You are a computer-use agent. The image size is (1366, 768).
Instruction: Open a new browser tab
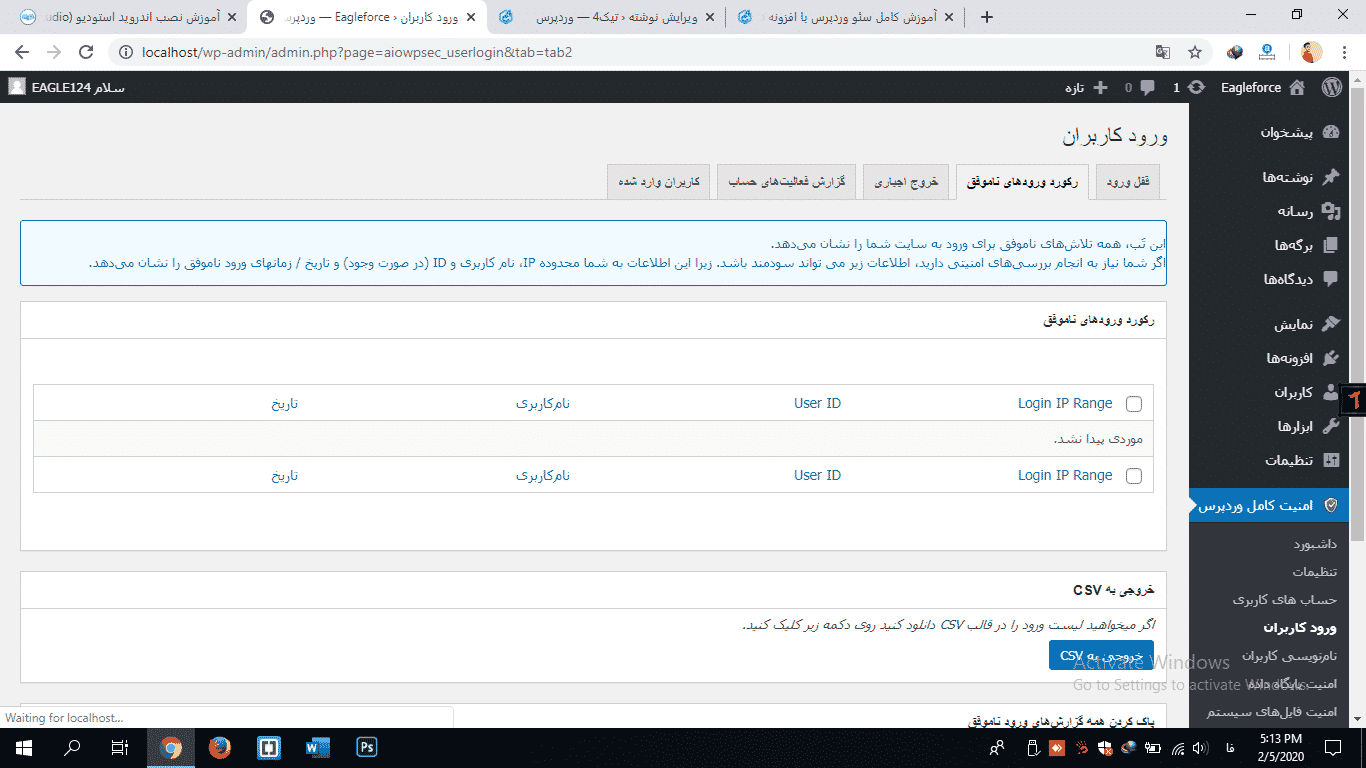point(987,17)
